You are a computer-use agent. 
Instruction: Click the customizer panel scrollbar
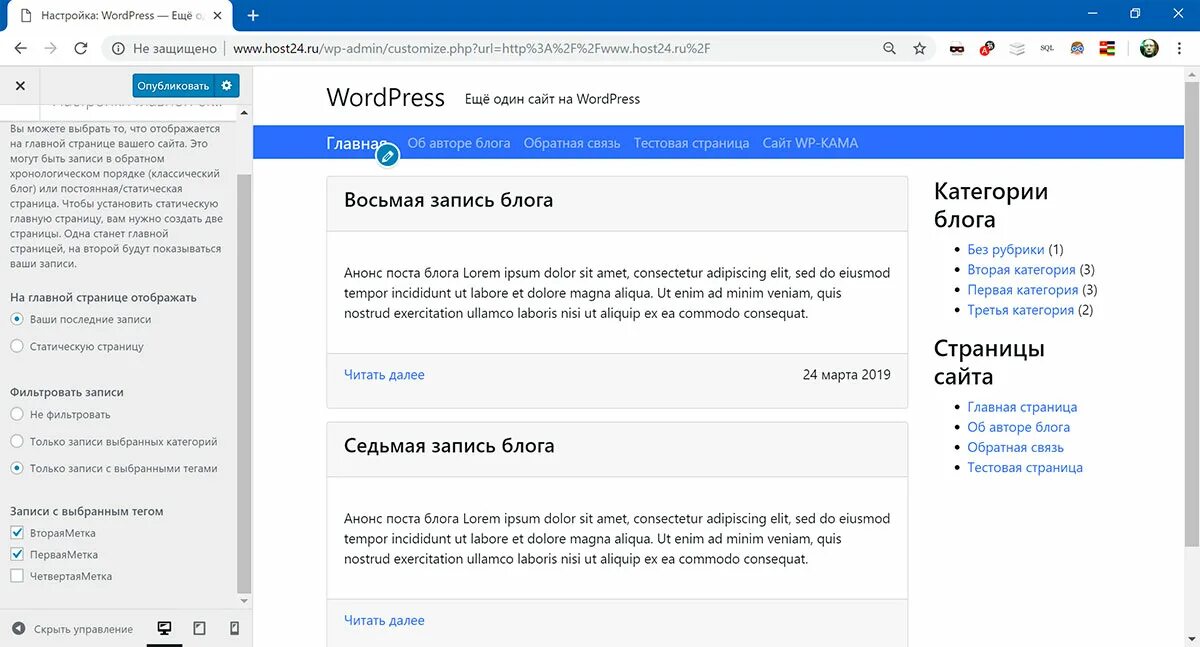(244, 382)
